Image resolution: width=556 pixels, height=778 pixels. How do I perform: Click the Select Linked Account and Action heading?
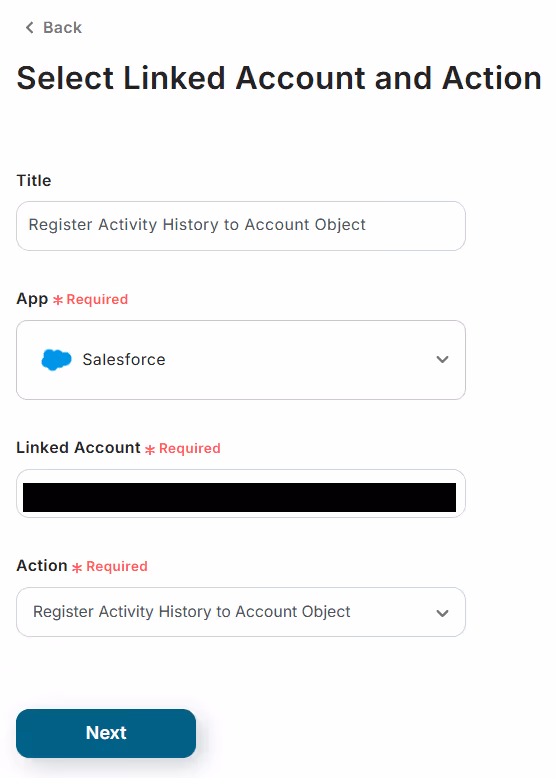[279, 78]
